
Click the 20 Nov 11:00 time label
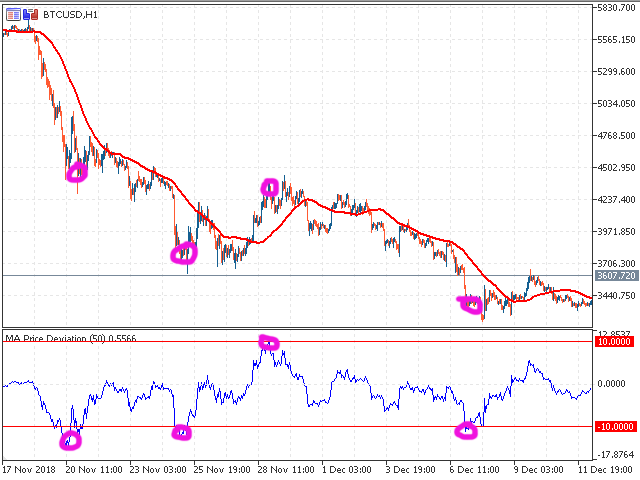coord(94,469)
